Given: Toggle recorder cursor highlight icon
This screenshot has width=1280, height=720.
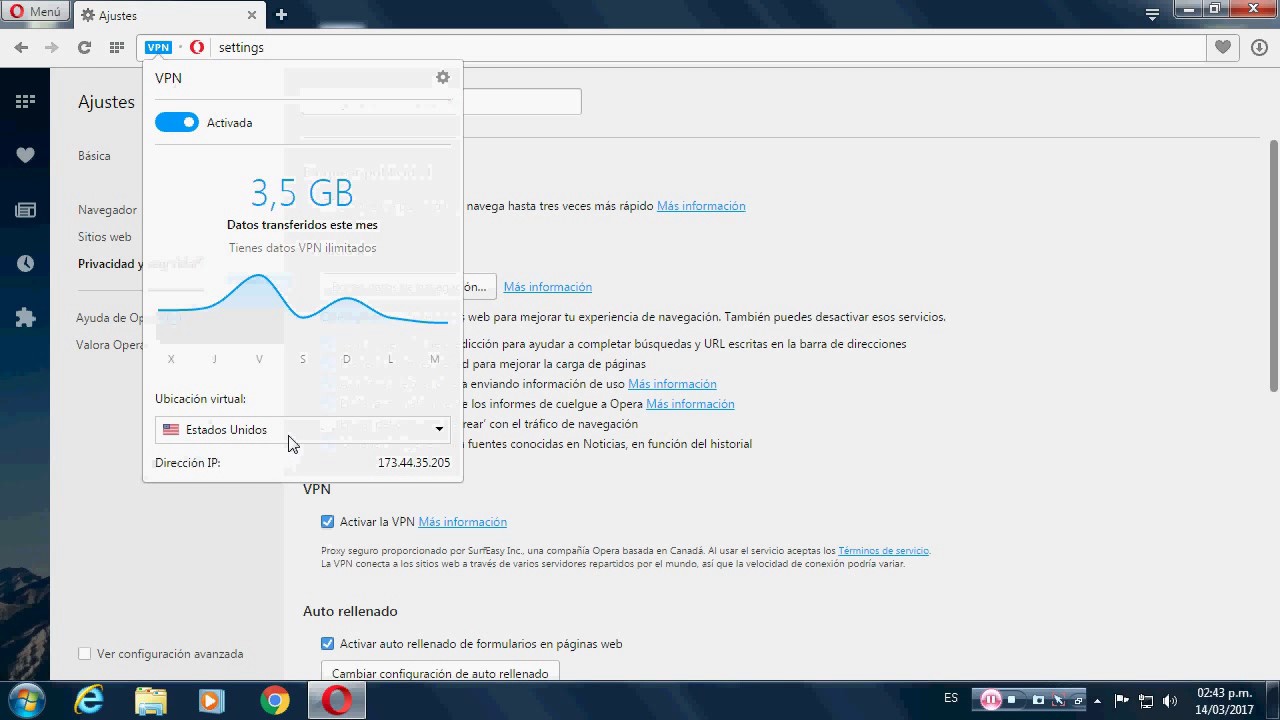Looking at the screenshot, I should pos(1059,700).
